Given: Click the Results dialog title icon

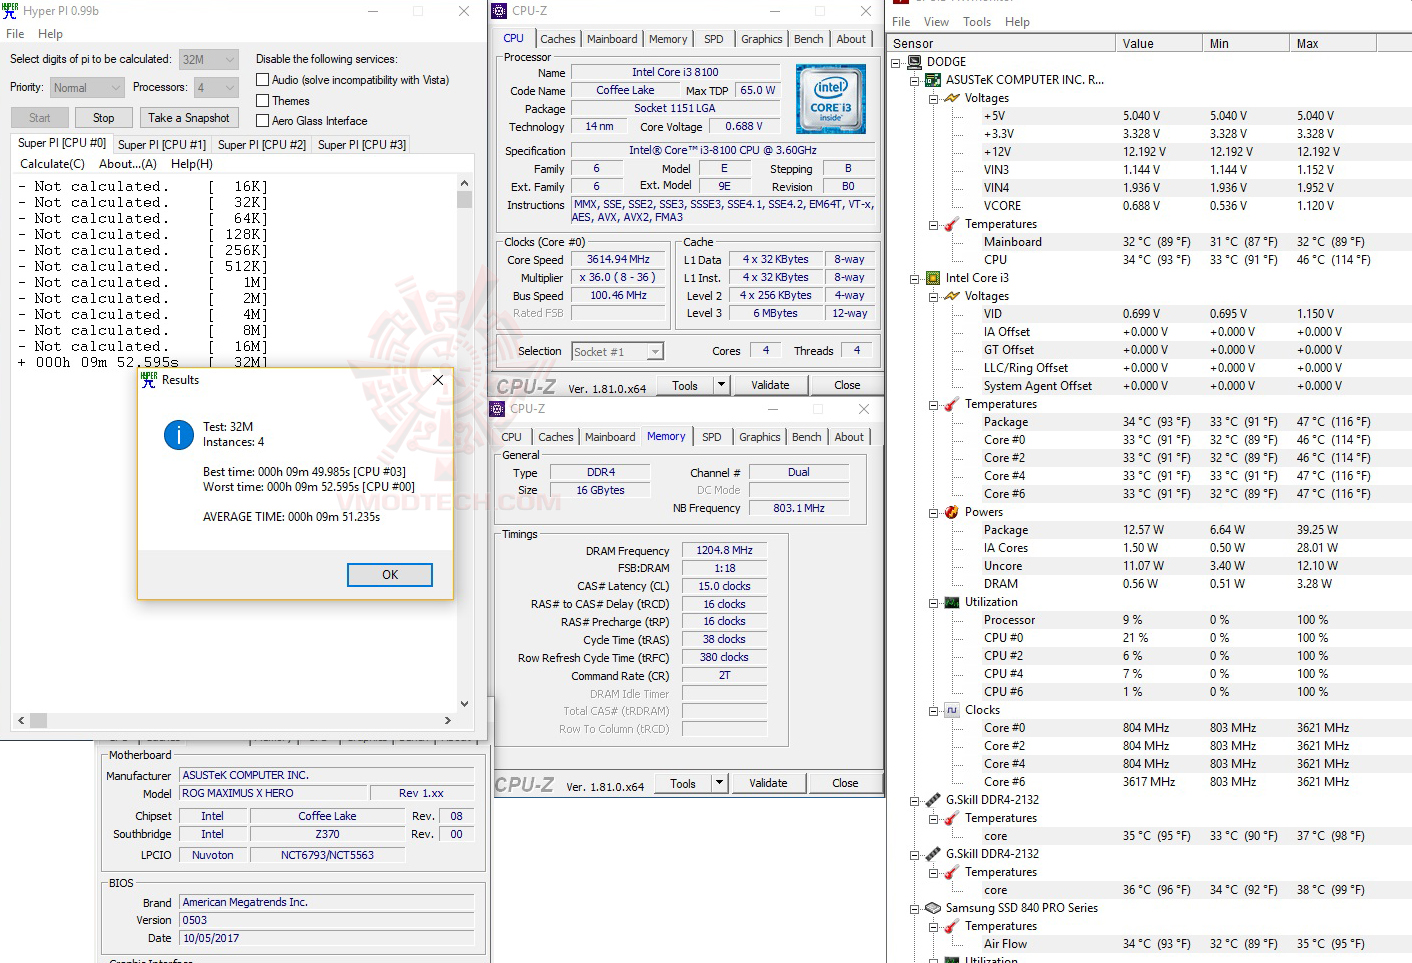Looking at the screenshot, I should coord(149,380).
